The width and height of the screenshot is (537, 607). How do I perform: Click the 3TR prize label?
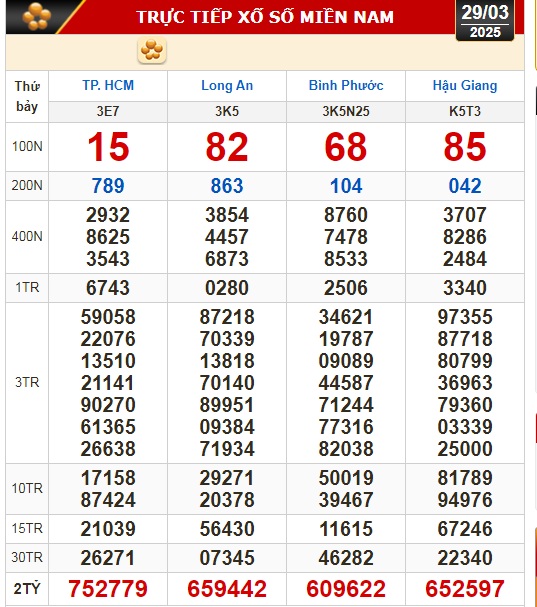[27, 382]
